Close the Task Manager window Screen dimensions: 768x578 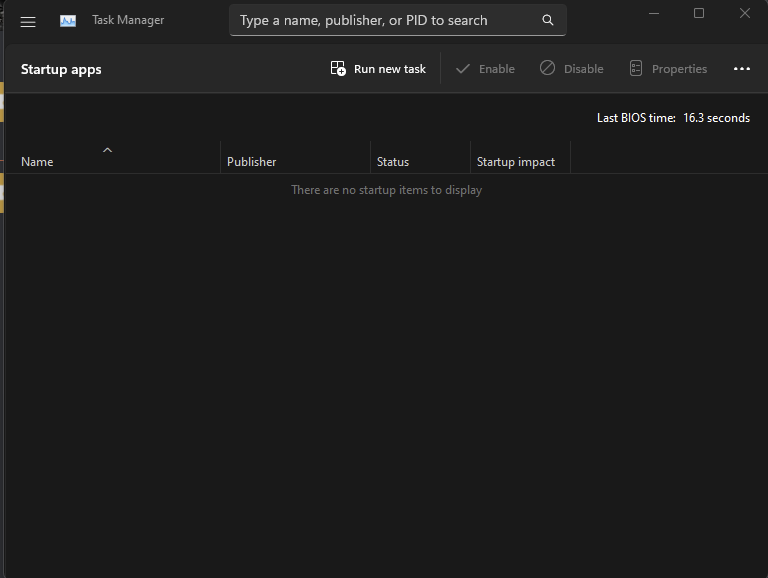[744, 13]
